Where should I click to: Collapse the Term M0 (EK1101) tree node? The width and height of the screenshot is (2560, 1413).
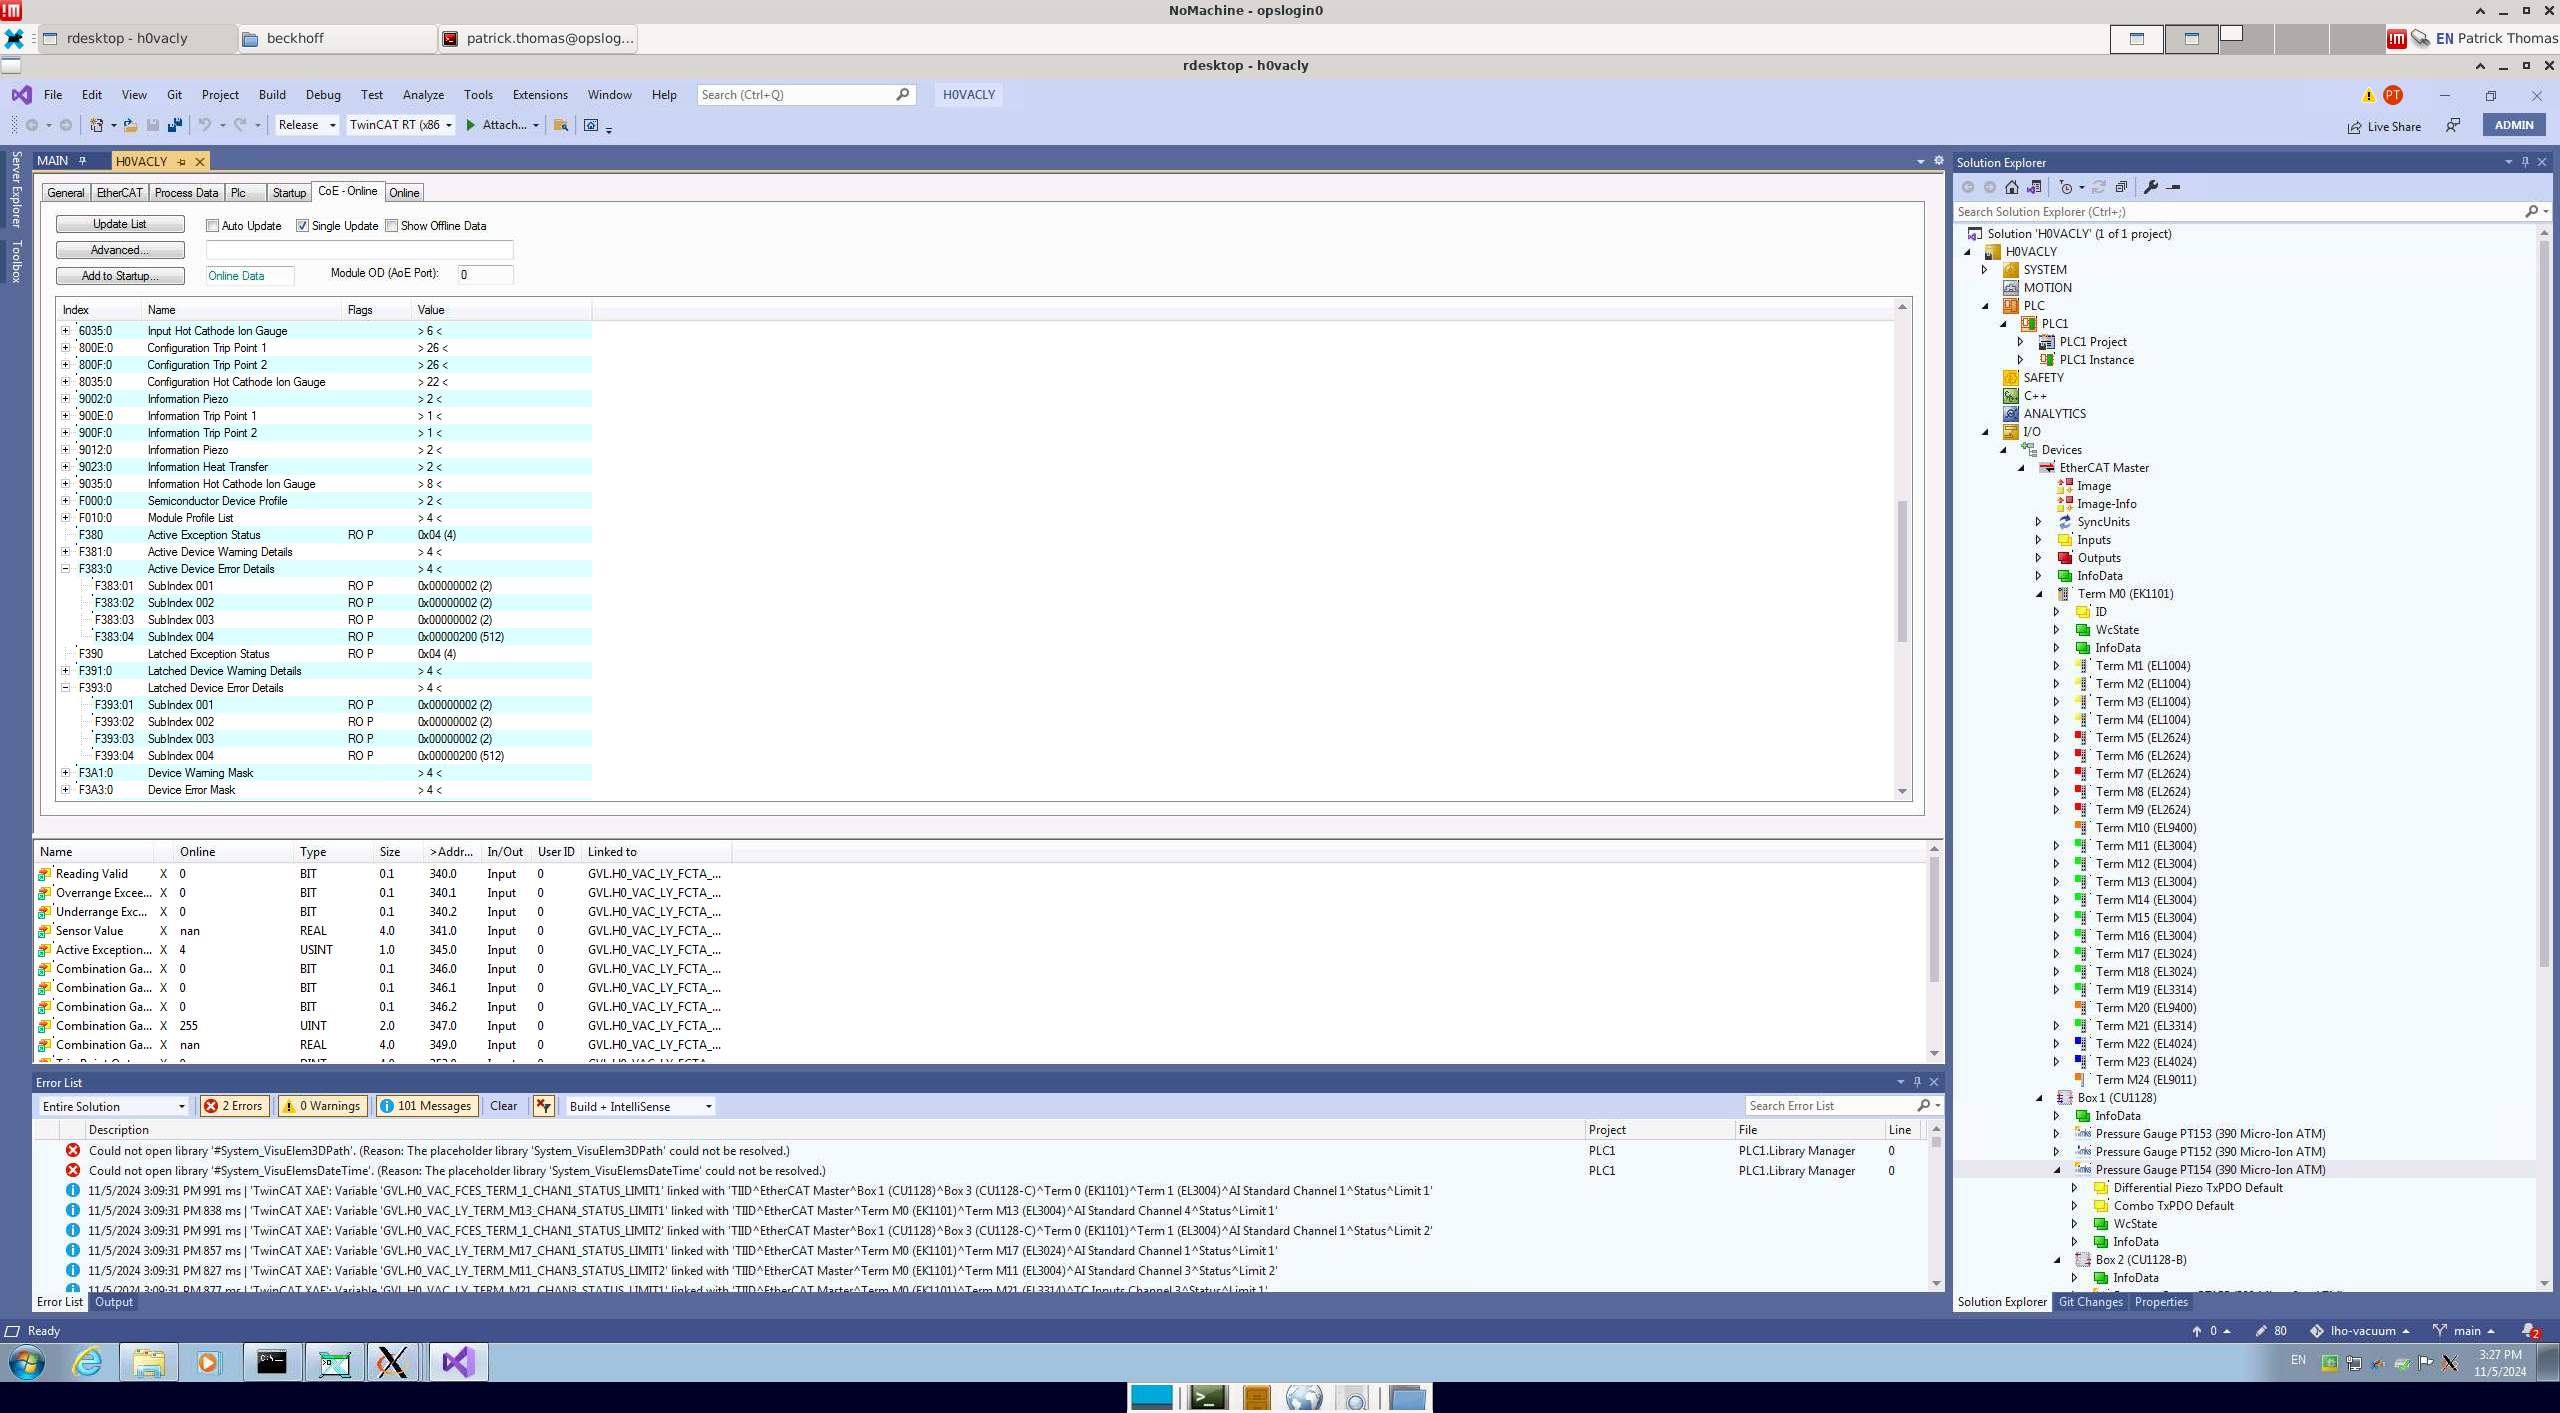(x=2039, y=594)
